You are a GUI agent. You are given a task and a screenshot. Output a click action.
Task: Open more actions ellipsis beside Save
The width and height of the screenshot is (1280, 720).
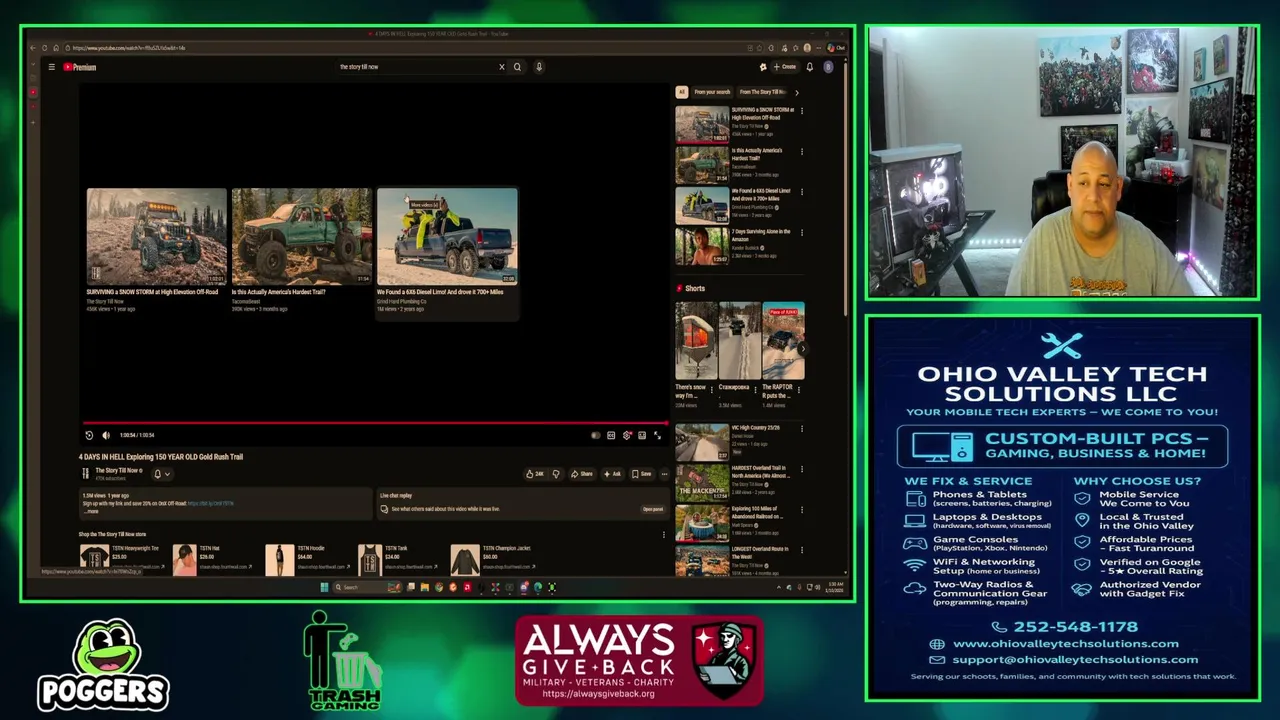pyautogui.click(x=664, y=474)
